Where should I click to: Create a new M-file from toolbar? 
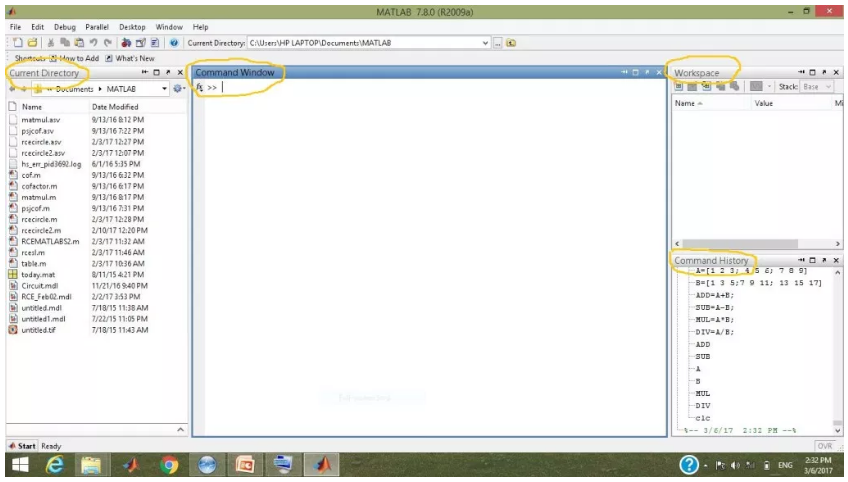tap(18, 43)
